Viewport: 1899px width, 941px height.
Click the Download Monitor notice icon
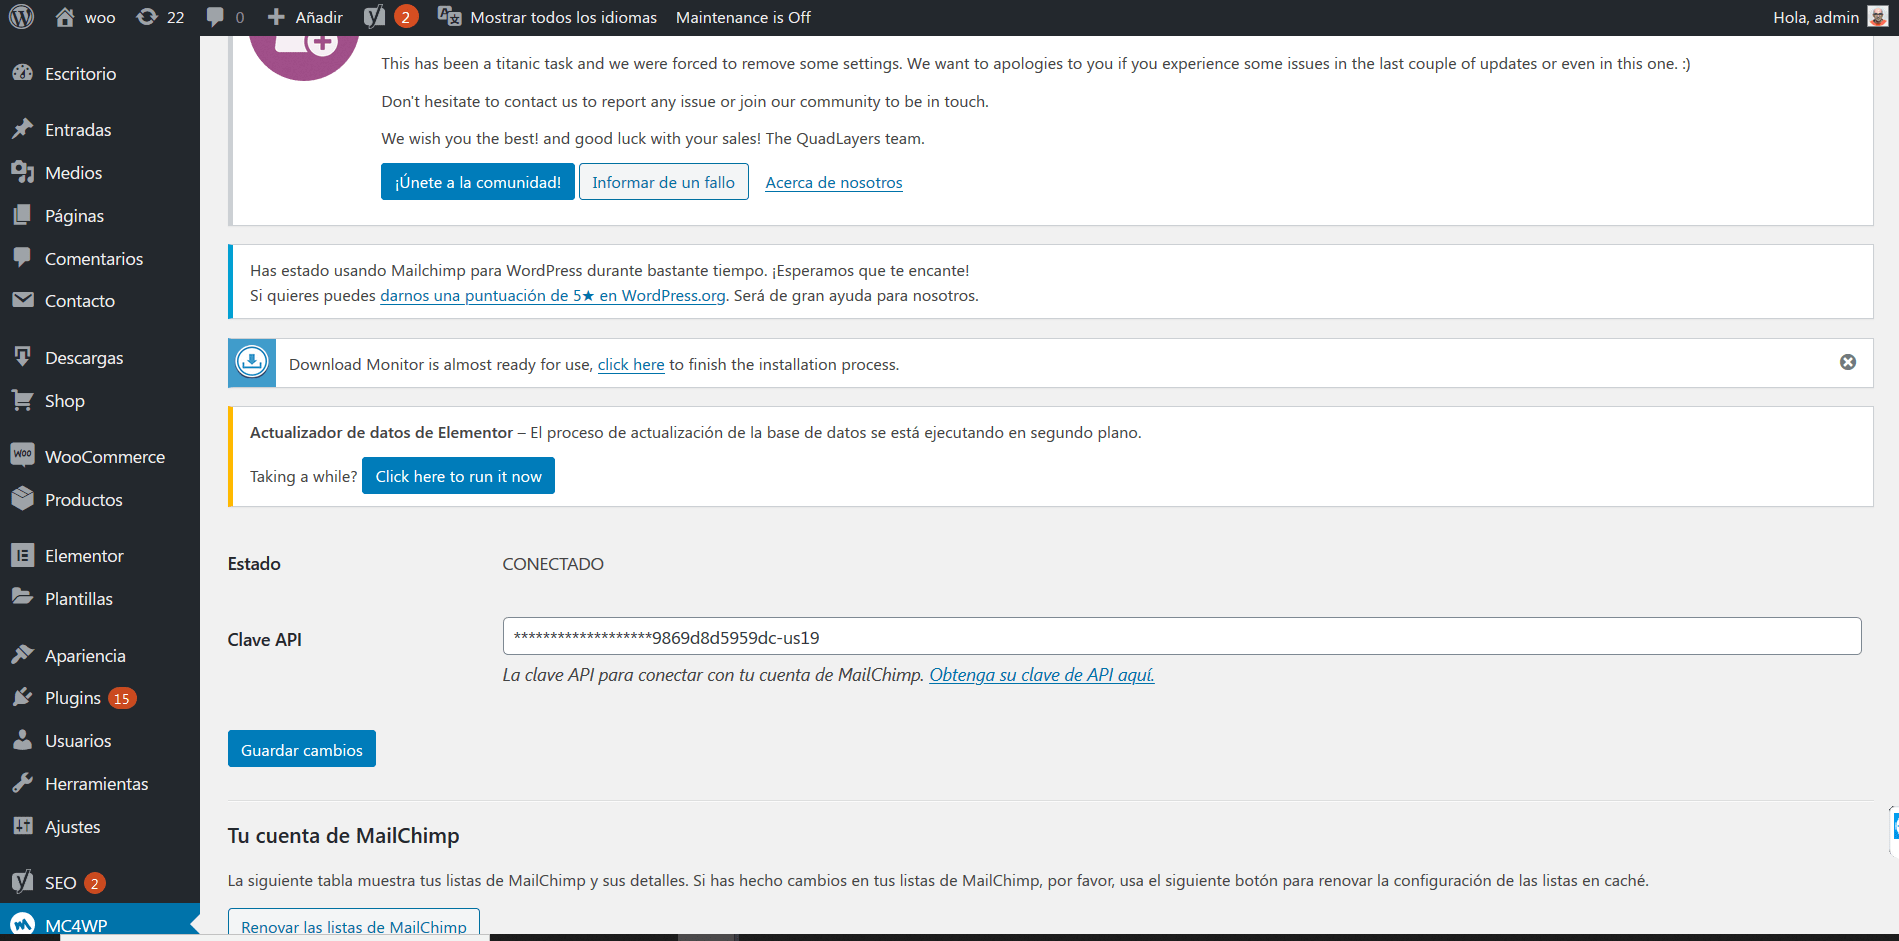252,362
